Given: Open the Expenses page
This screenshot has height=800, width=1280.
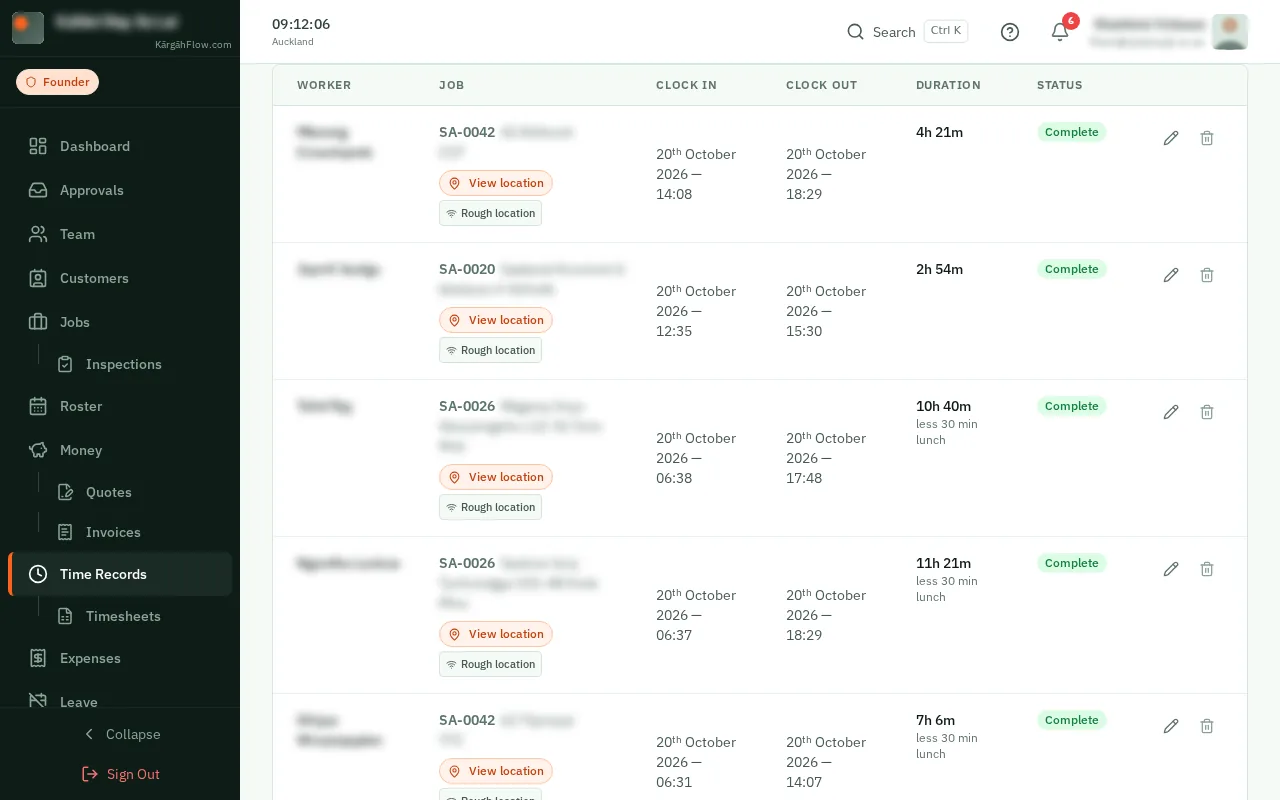Looking at the screenshot, I should click(120, 658).
